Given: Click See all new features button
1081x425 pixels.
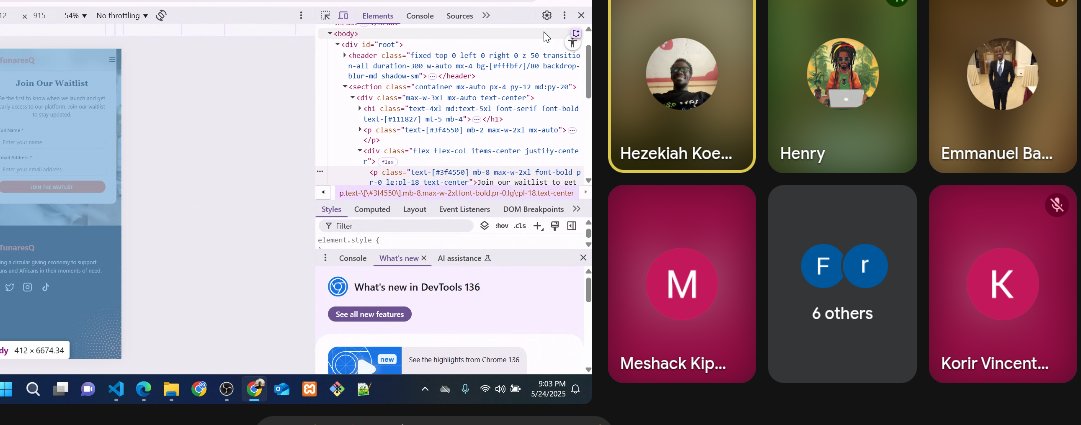Looking at the screenshot, I should point(370,315).
